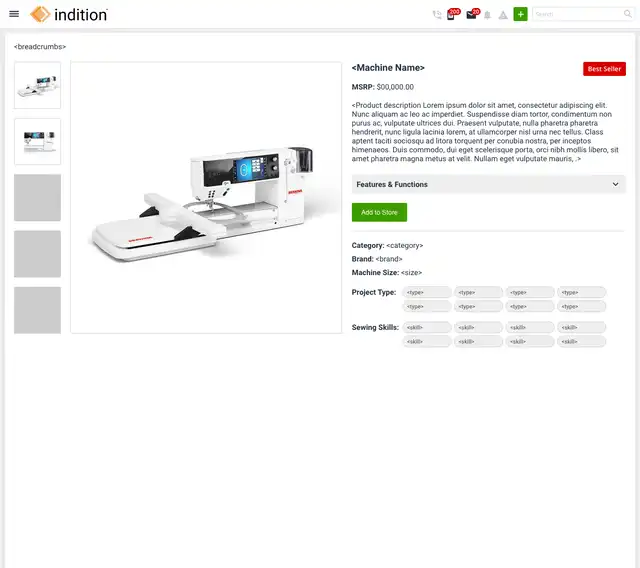Open the hamburger navigation menu
640x568 pixels.
(x=14, y=14)
